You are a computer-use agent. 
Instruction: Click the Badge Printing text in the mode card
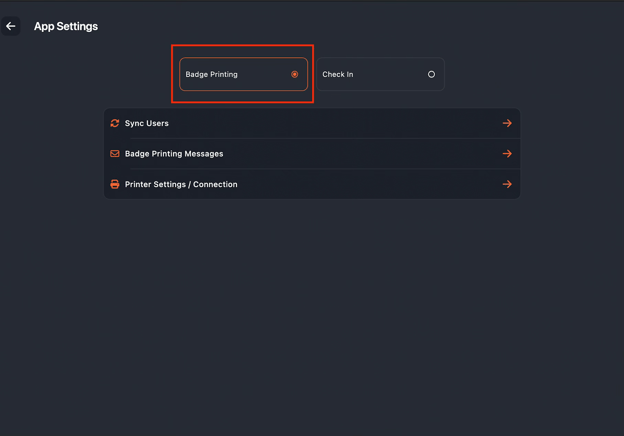click(212, 74)
